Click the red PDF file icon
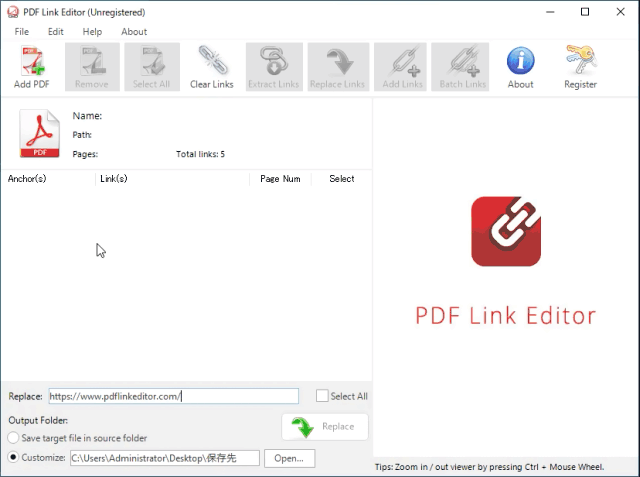The width and height of the screenshot is (640, 477). tap(40, 133)
